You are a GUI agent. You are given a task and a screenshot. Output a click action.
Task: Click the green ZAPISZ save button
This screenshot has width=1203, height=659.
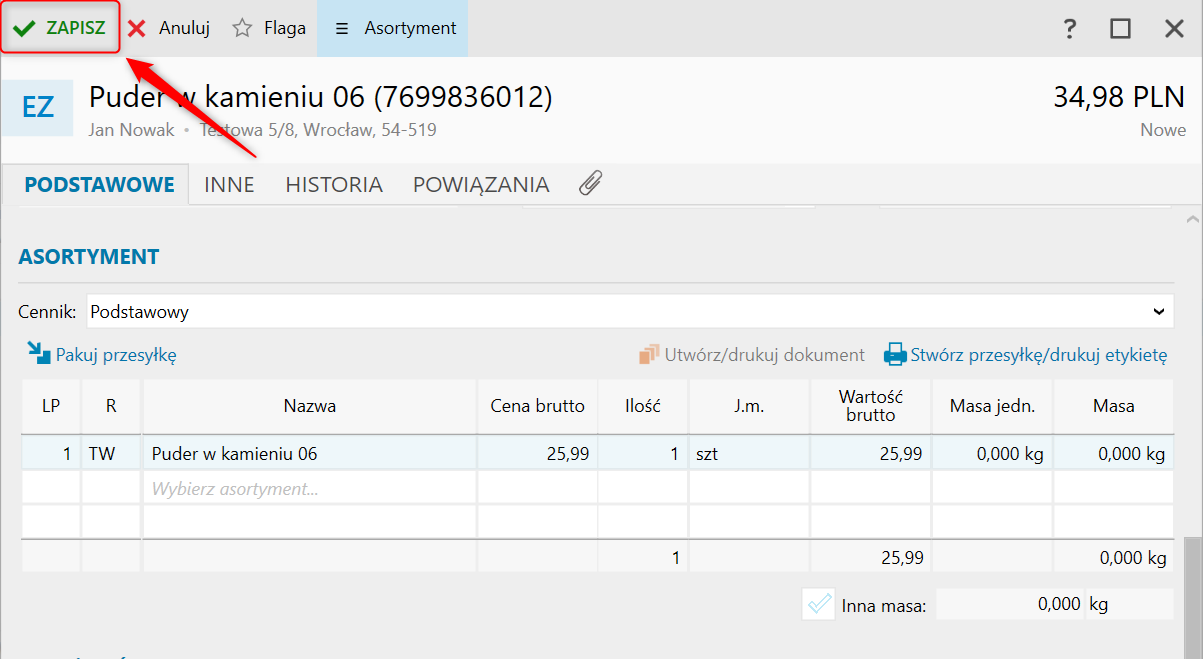pyautogui.click(x=61, y=28)
